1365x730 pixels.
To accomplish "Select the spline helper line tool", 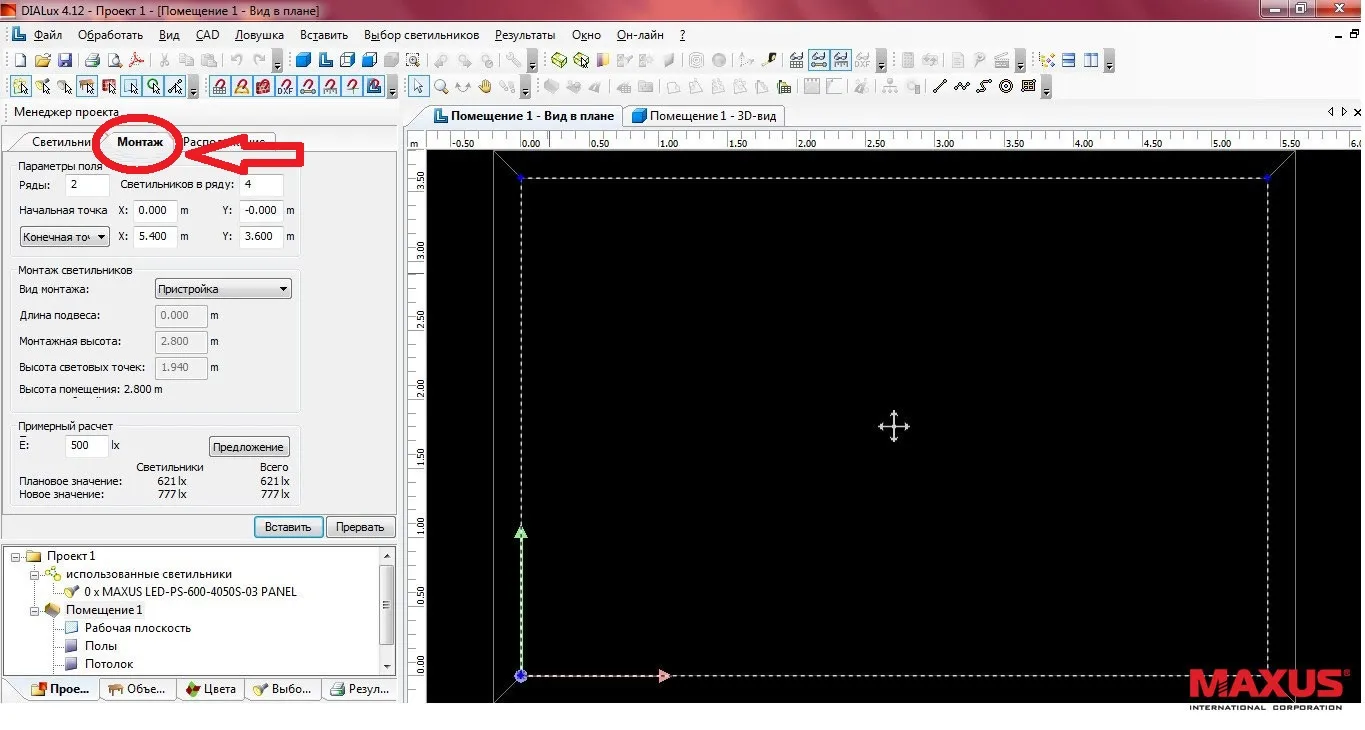I will (984, 86).
